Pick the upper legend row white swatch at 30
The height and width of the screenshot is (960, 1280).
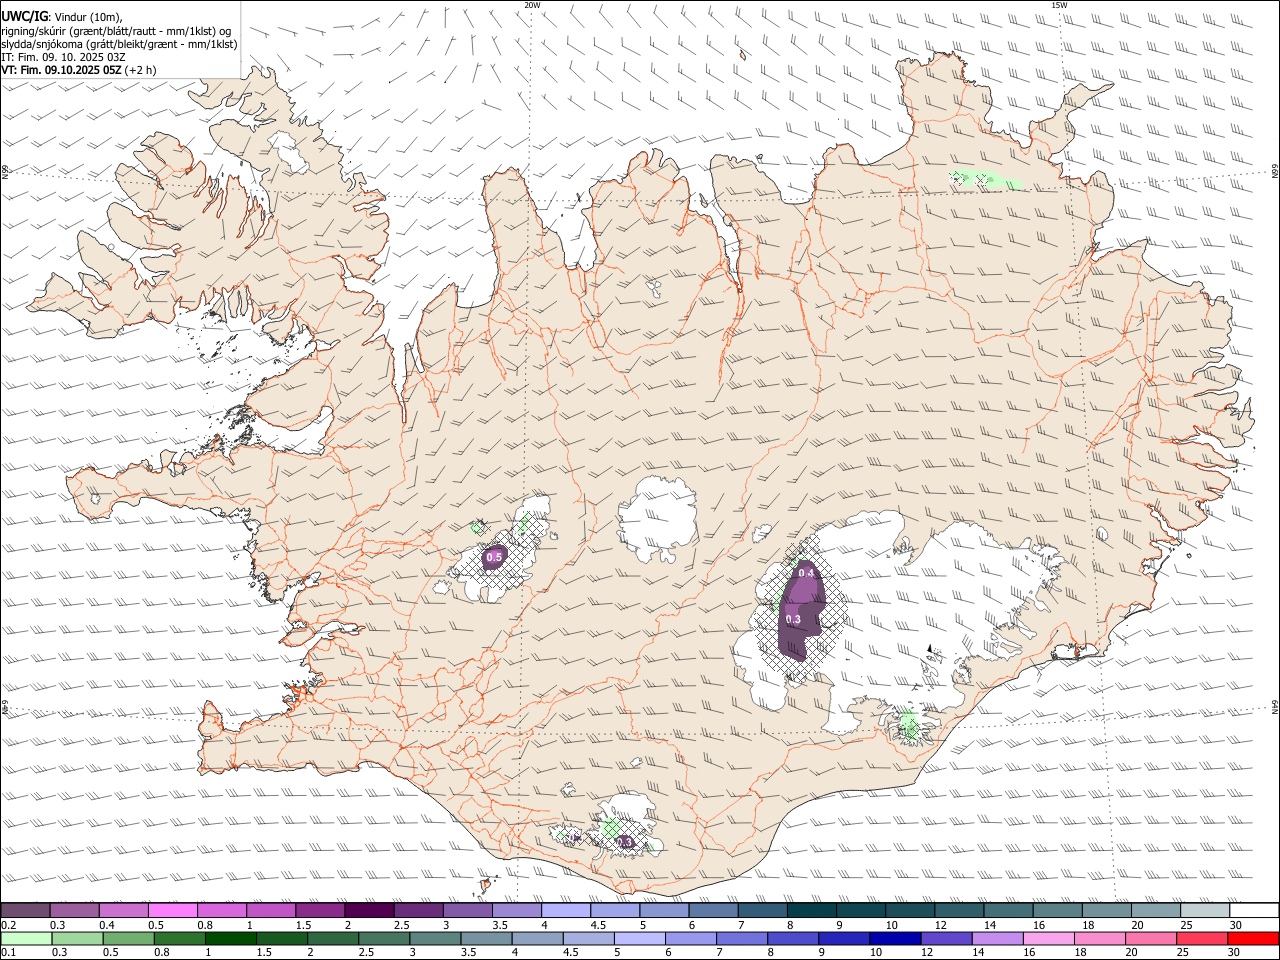pyautogui.click(x=1253, y=910)
